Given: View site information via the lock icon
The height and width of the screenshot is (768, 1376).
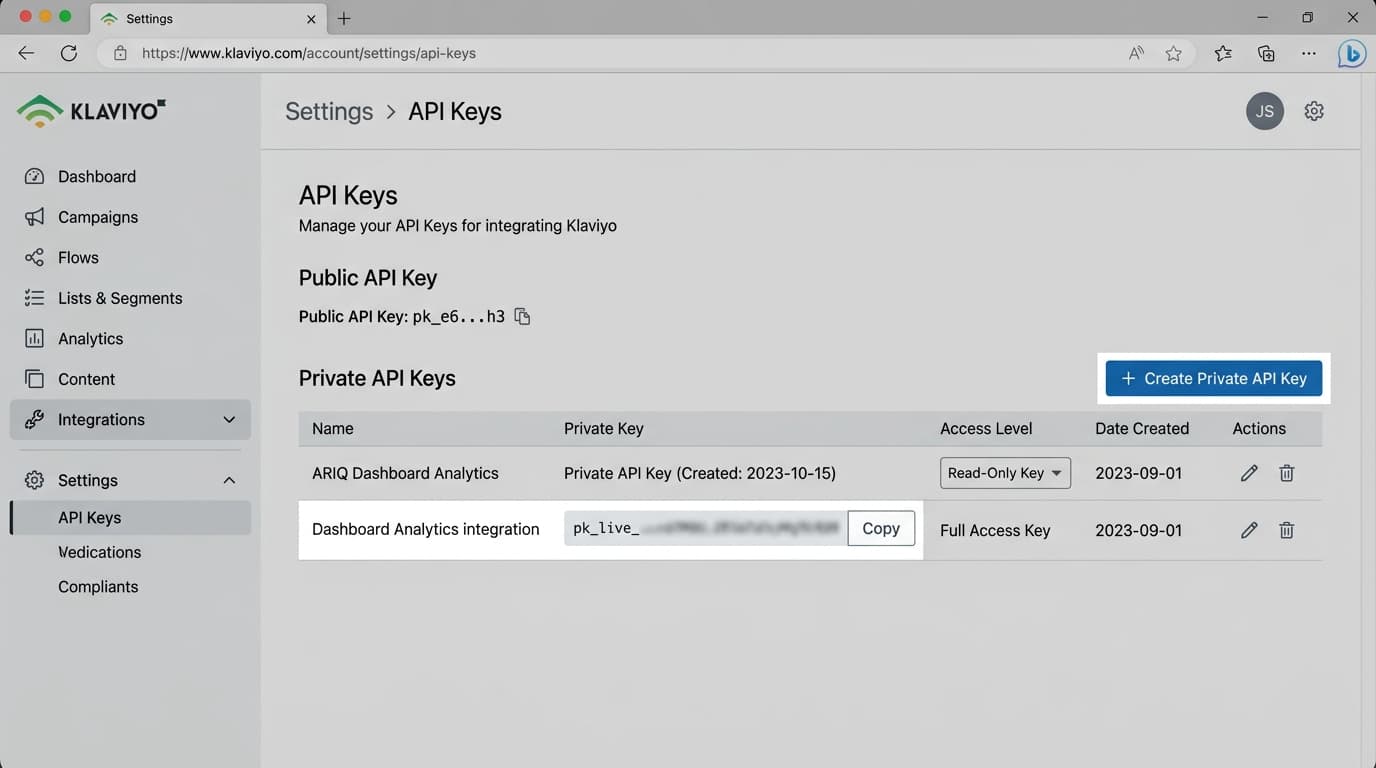Looking at the screenshot, I should 120,53.
